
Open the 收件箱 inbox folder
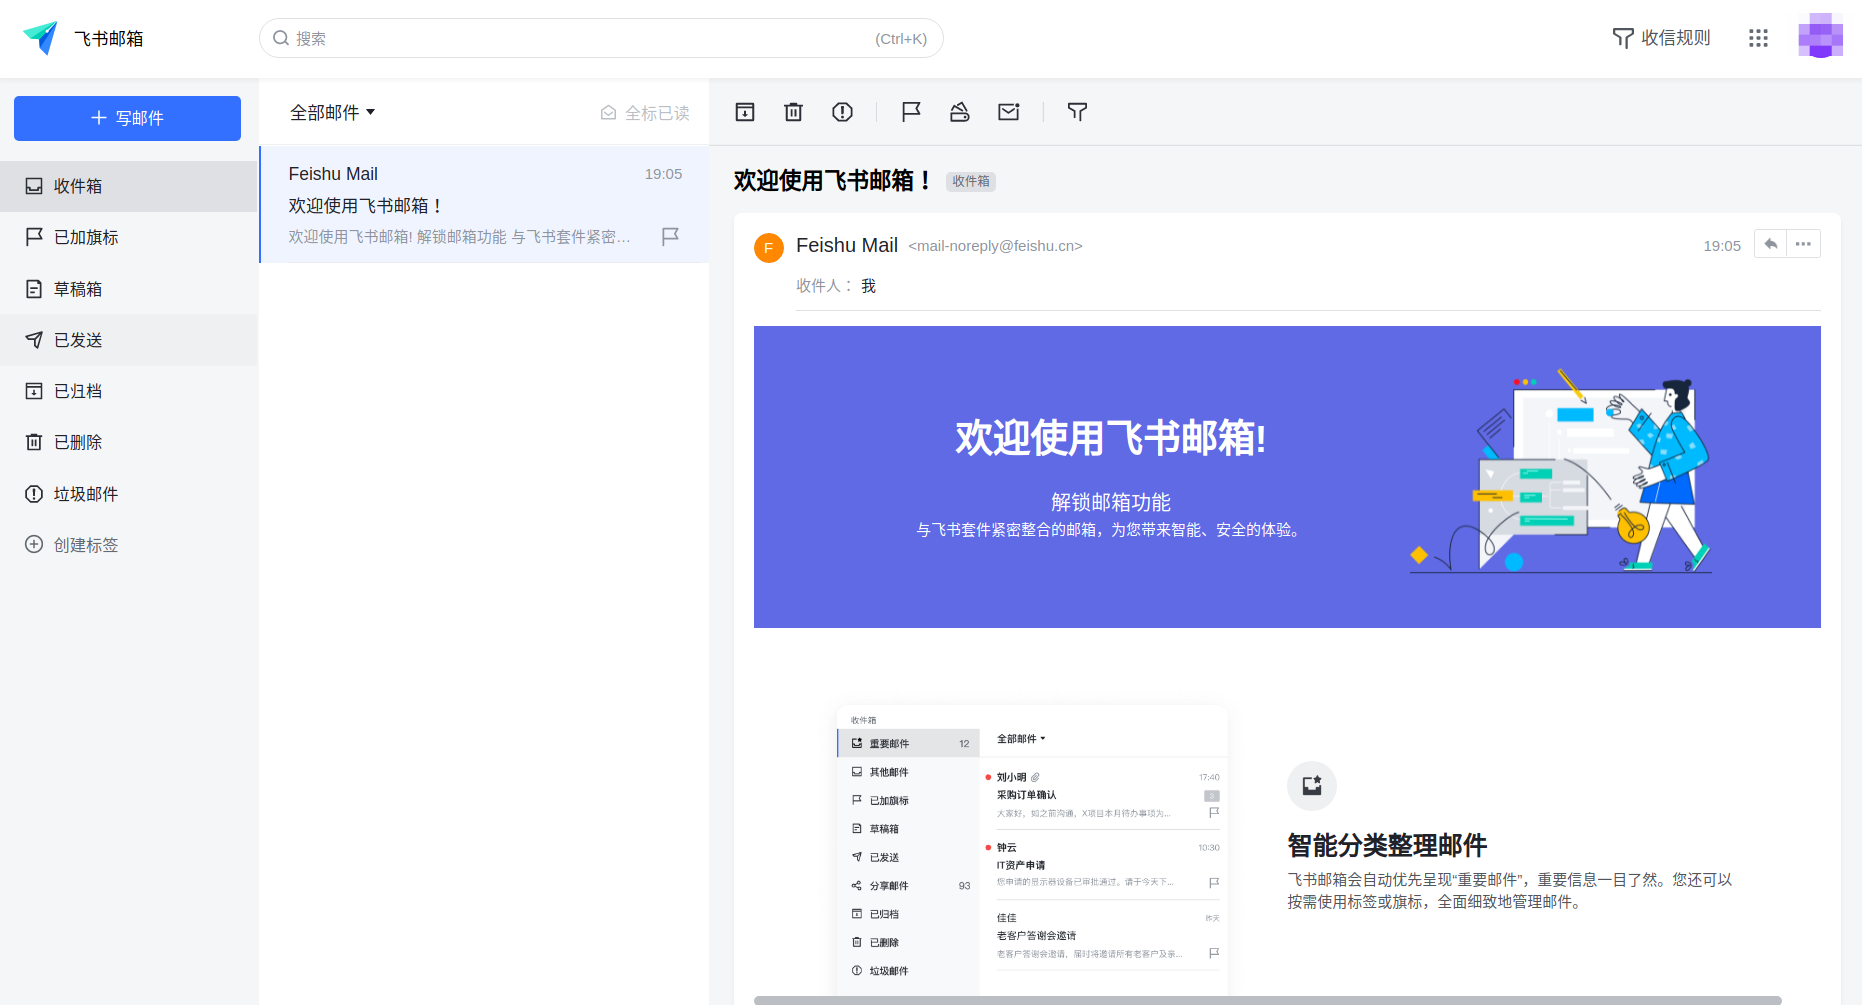pyautogui.click(x=129, y=186)
